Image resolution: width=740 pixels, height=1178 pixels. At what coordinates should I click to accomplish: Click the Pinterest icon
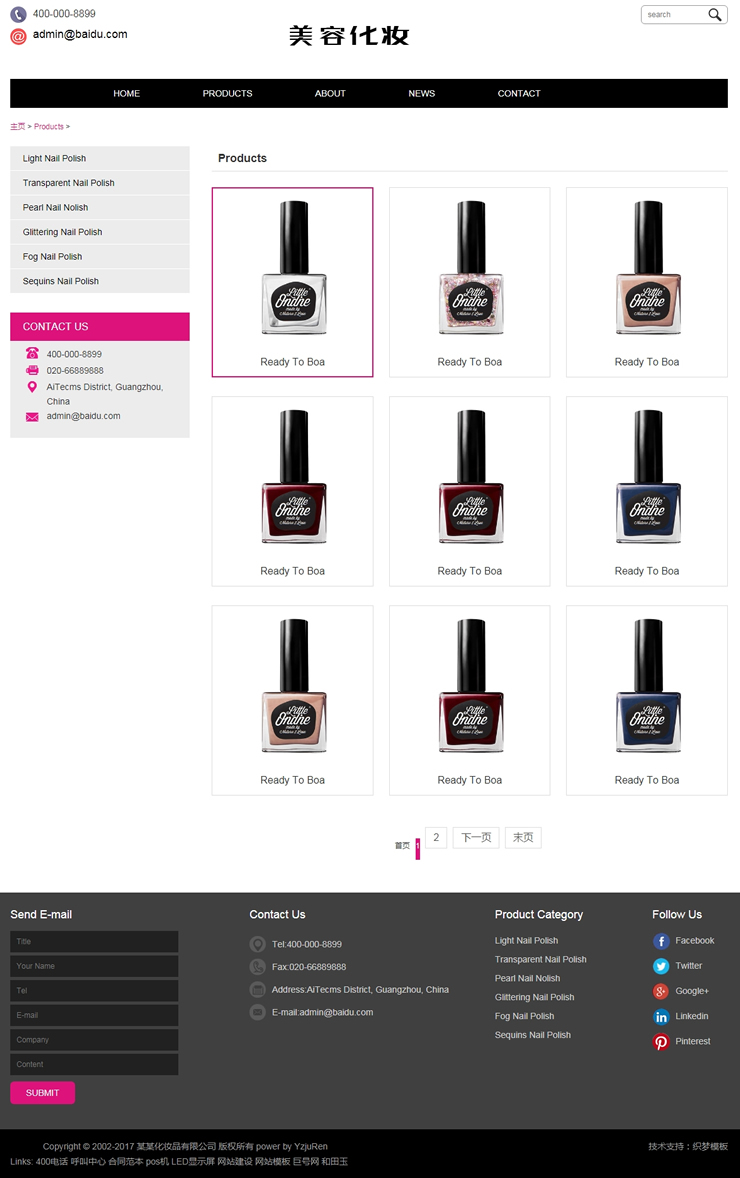click(661, 1042)
